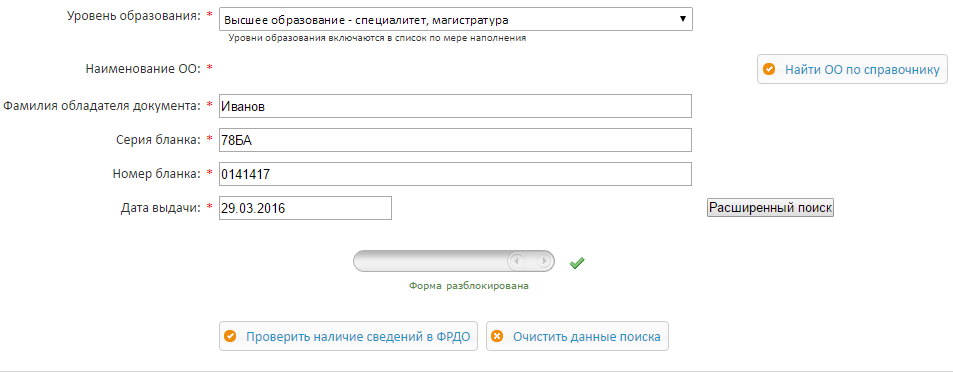Click the left arrow on the slider handle

[517, 261]
